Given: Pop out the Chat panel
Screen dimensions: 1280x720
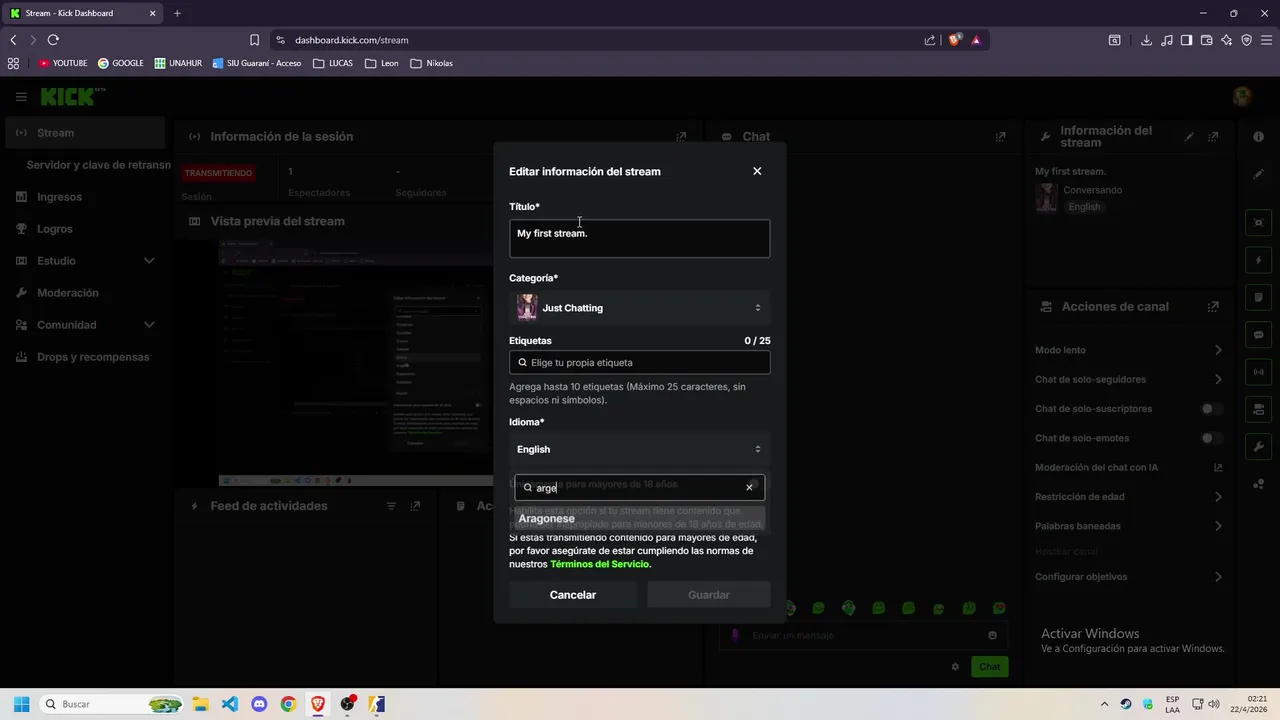Looking at the screenshot, I should [1000, 137].
